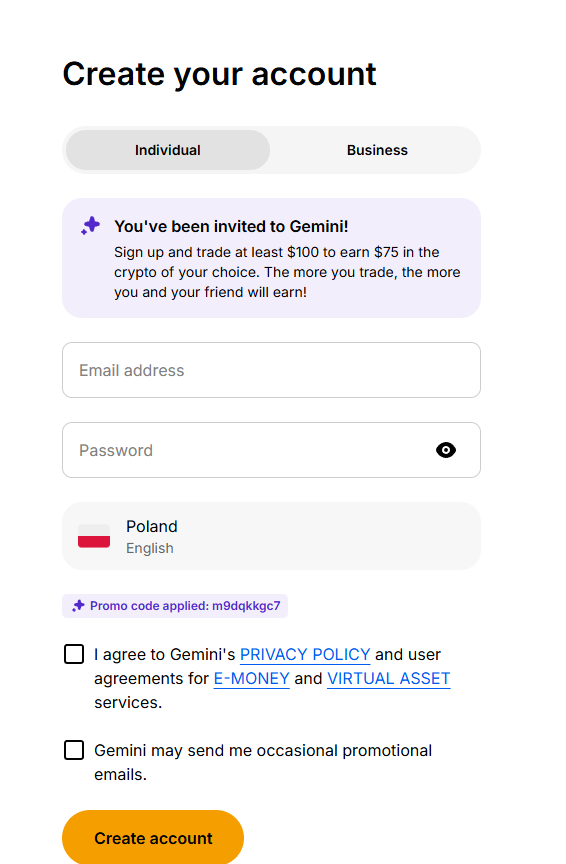This screenshot has width=566, height=864.
Task: Click "You've been invited to Gemini!" heading
Action: click(231, 226)
